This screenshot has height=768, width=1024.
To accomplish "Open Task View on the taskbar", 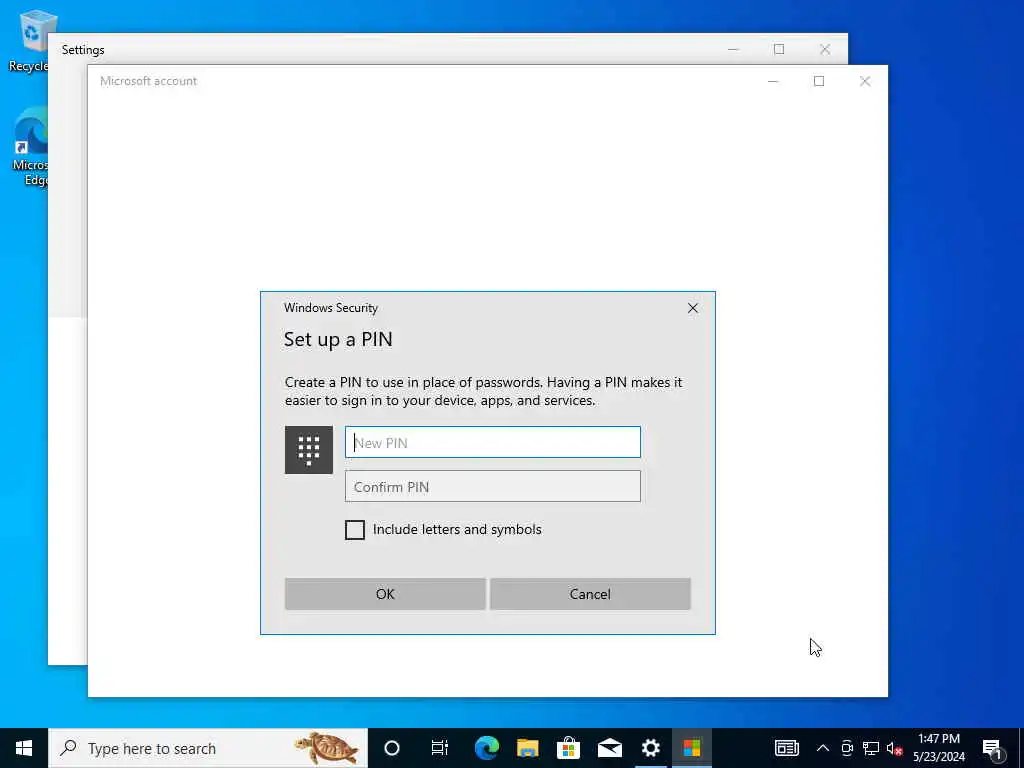I will (440, 748).
